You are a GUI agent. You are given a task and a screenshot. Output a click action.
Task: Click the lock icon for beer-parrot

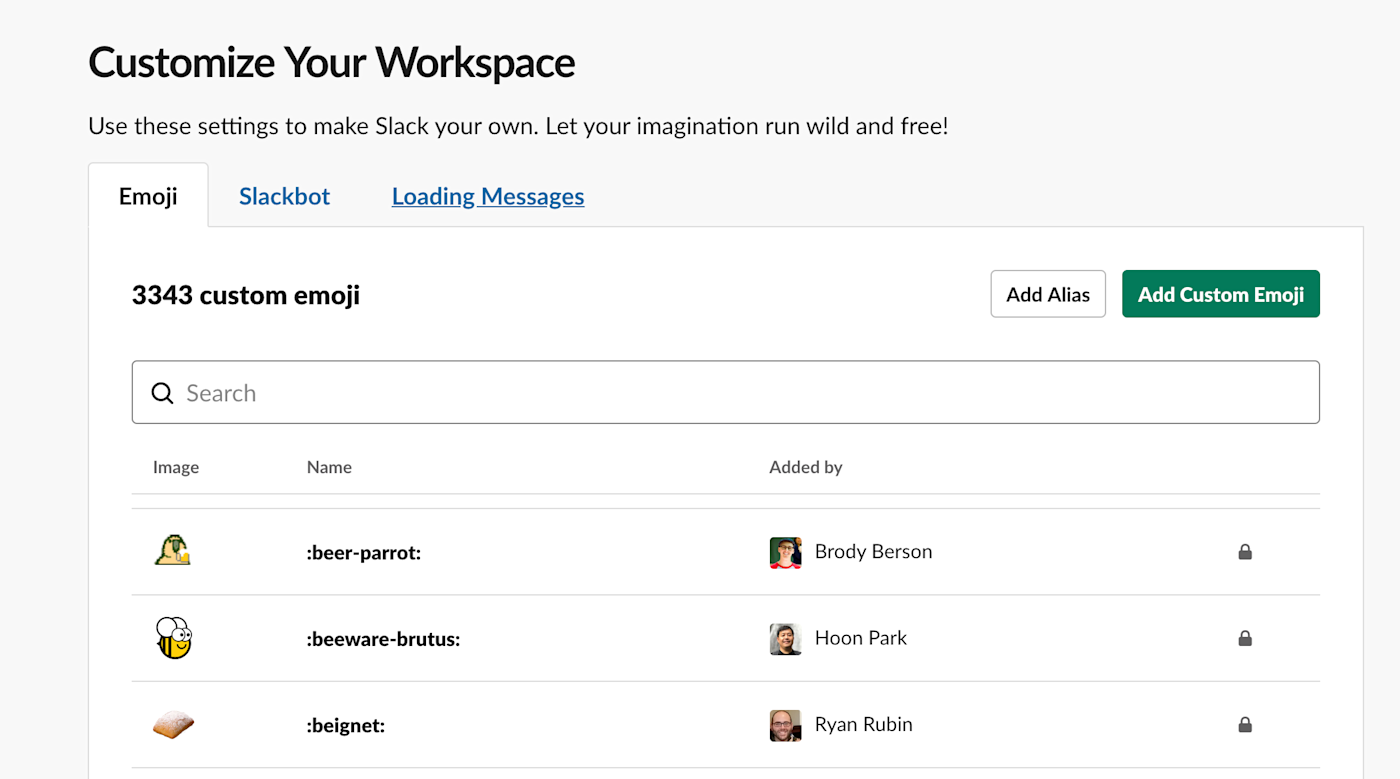[1245, 552]
